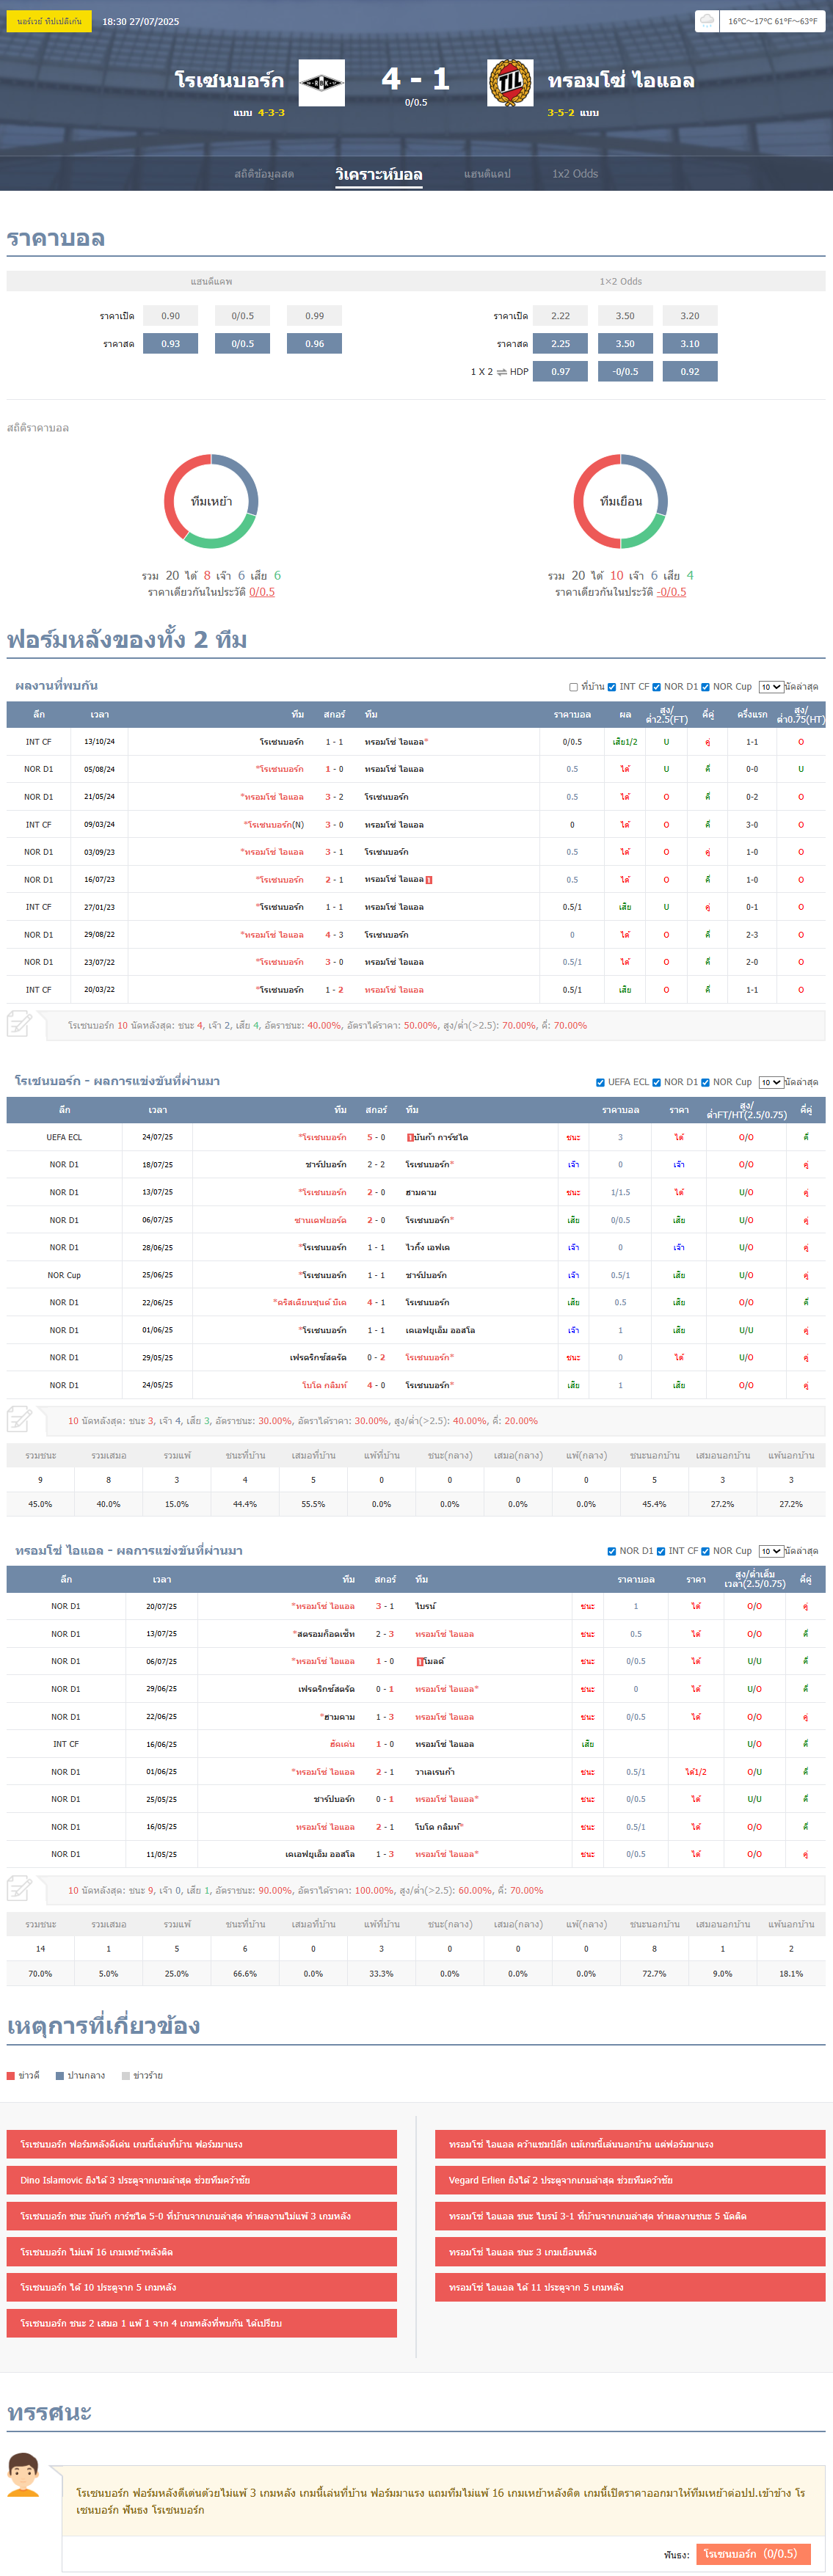Image resolution: width=833 pixels, height=2576 pixels.
Task: Click แฮนดิแคพ column header in ราคาบอล table
Action: coord(211,282)
